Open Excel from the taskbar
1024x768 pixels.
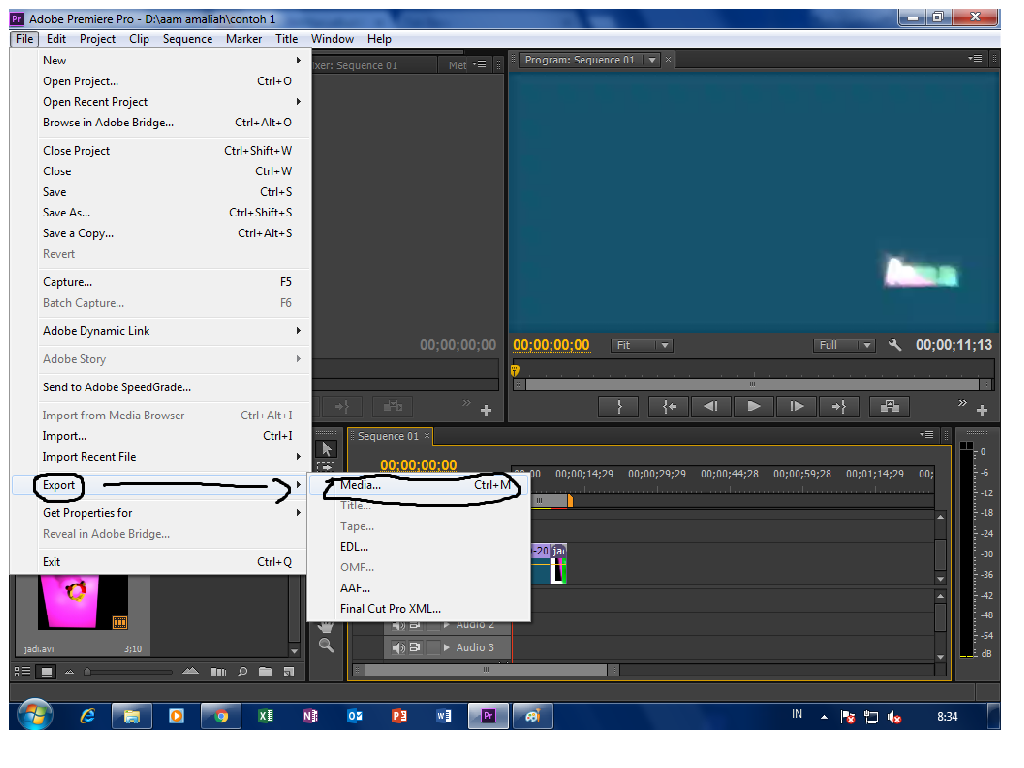(x=265, y=716)
